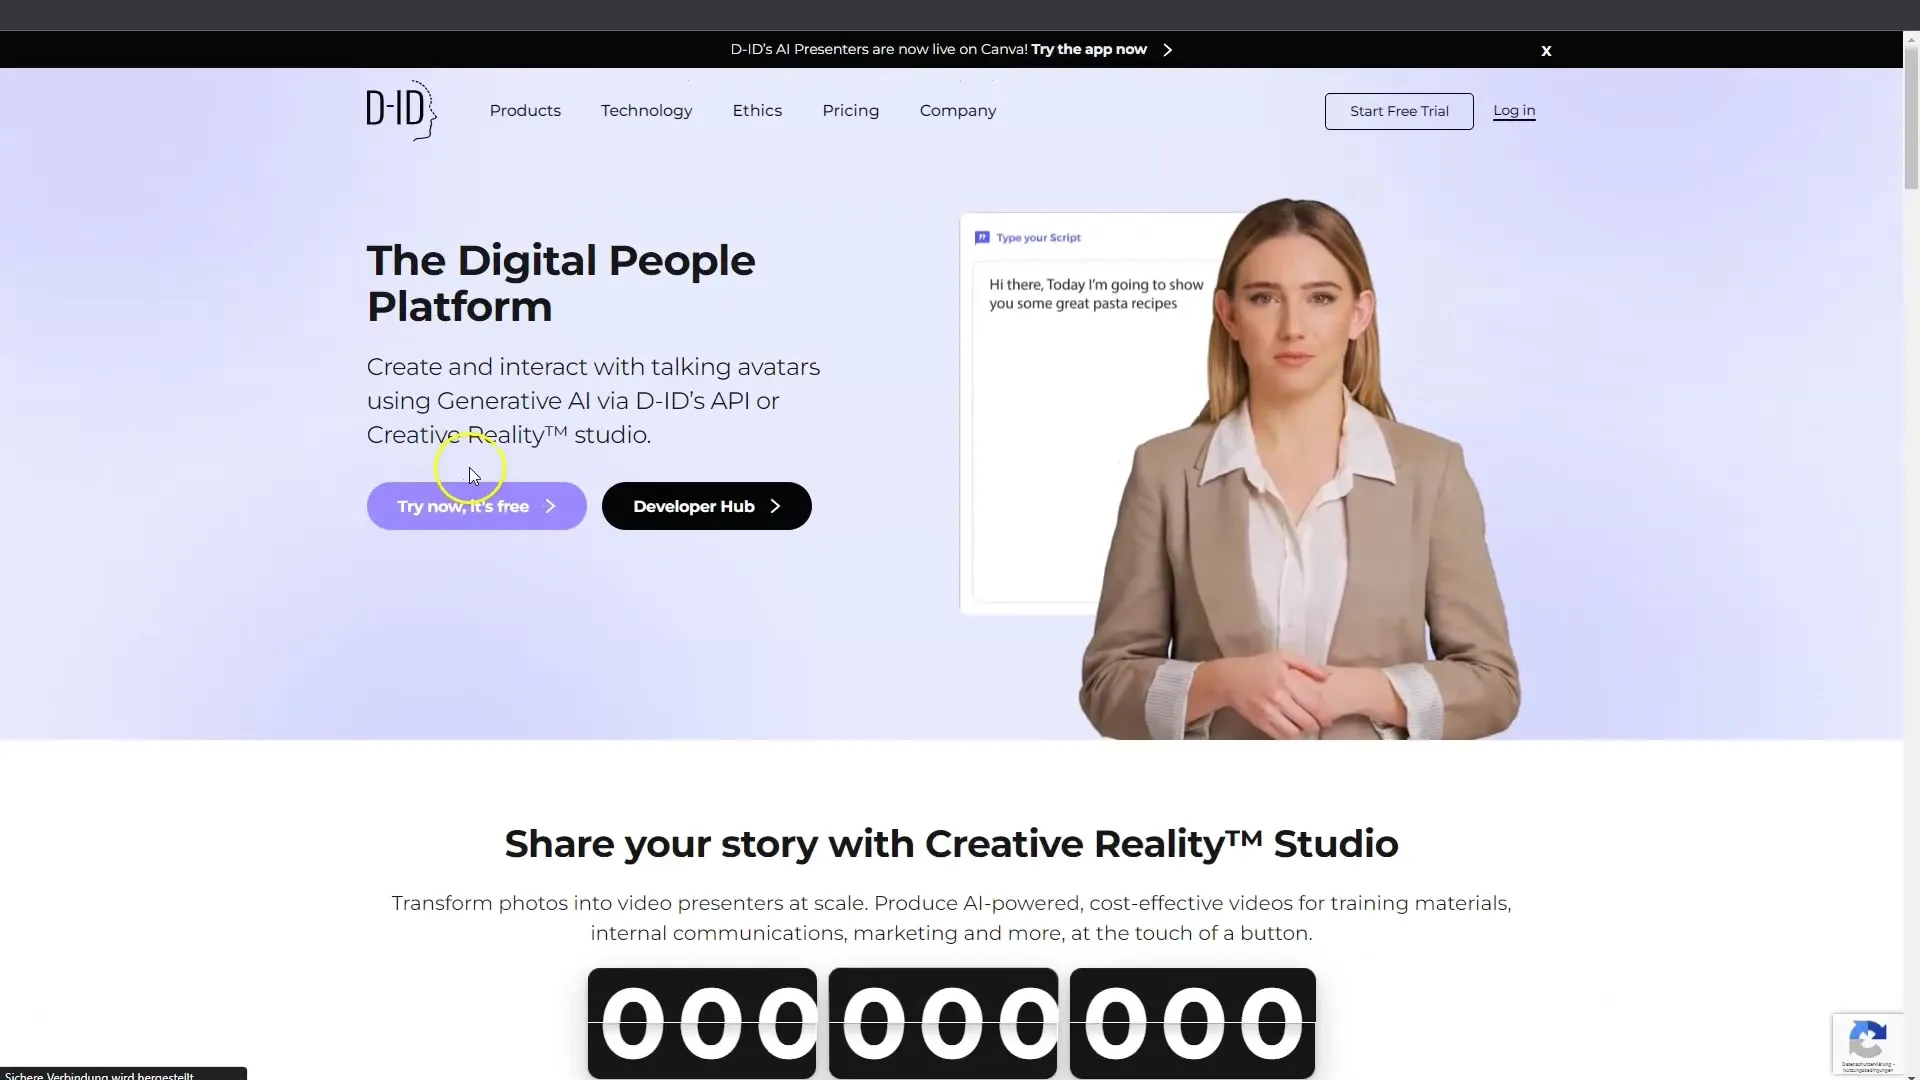1920x1080 pixels.
Task: Click the arrow icon next to Try app
Action: (x=1168, y=49)
